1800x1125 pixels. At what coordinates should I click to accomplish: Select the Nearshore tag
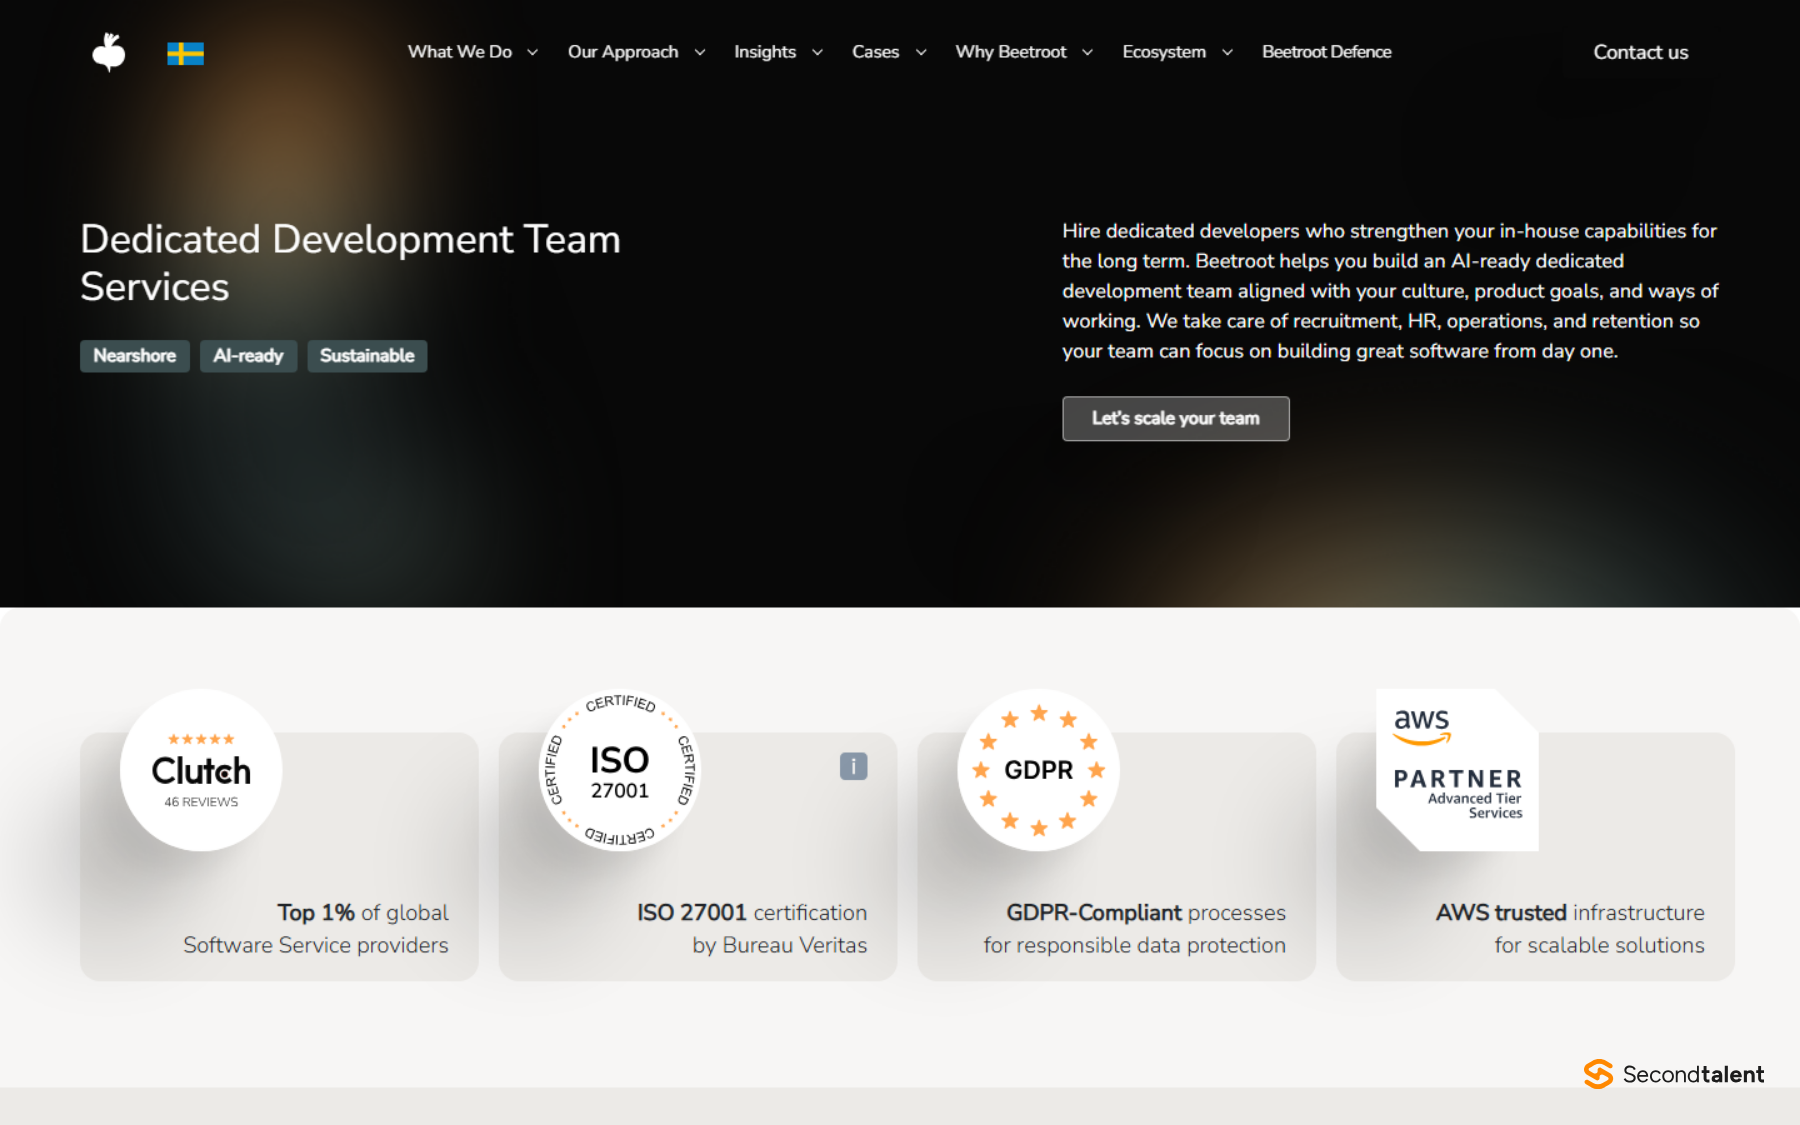(x=135, y=356)
